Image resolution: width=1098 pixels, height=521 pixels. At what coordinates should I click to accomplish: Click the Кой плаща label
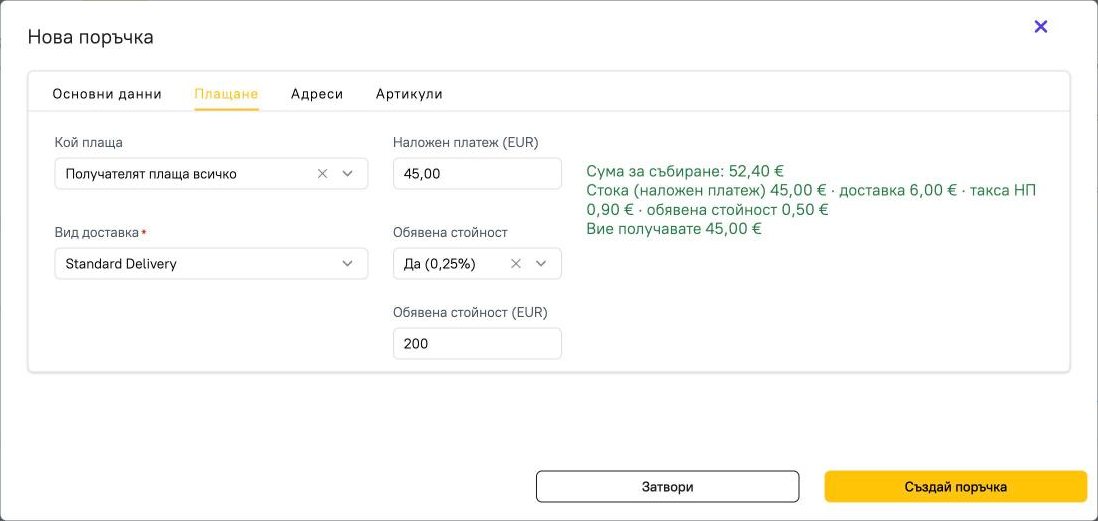[88, 142]
